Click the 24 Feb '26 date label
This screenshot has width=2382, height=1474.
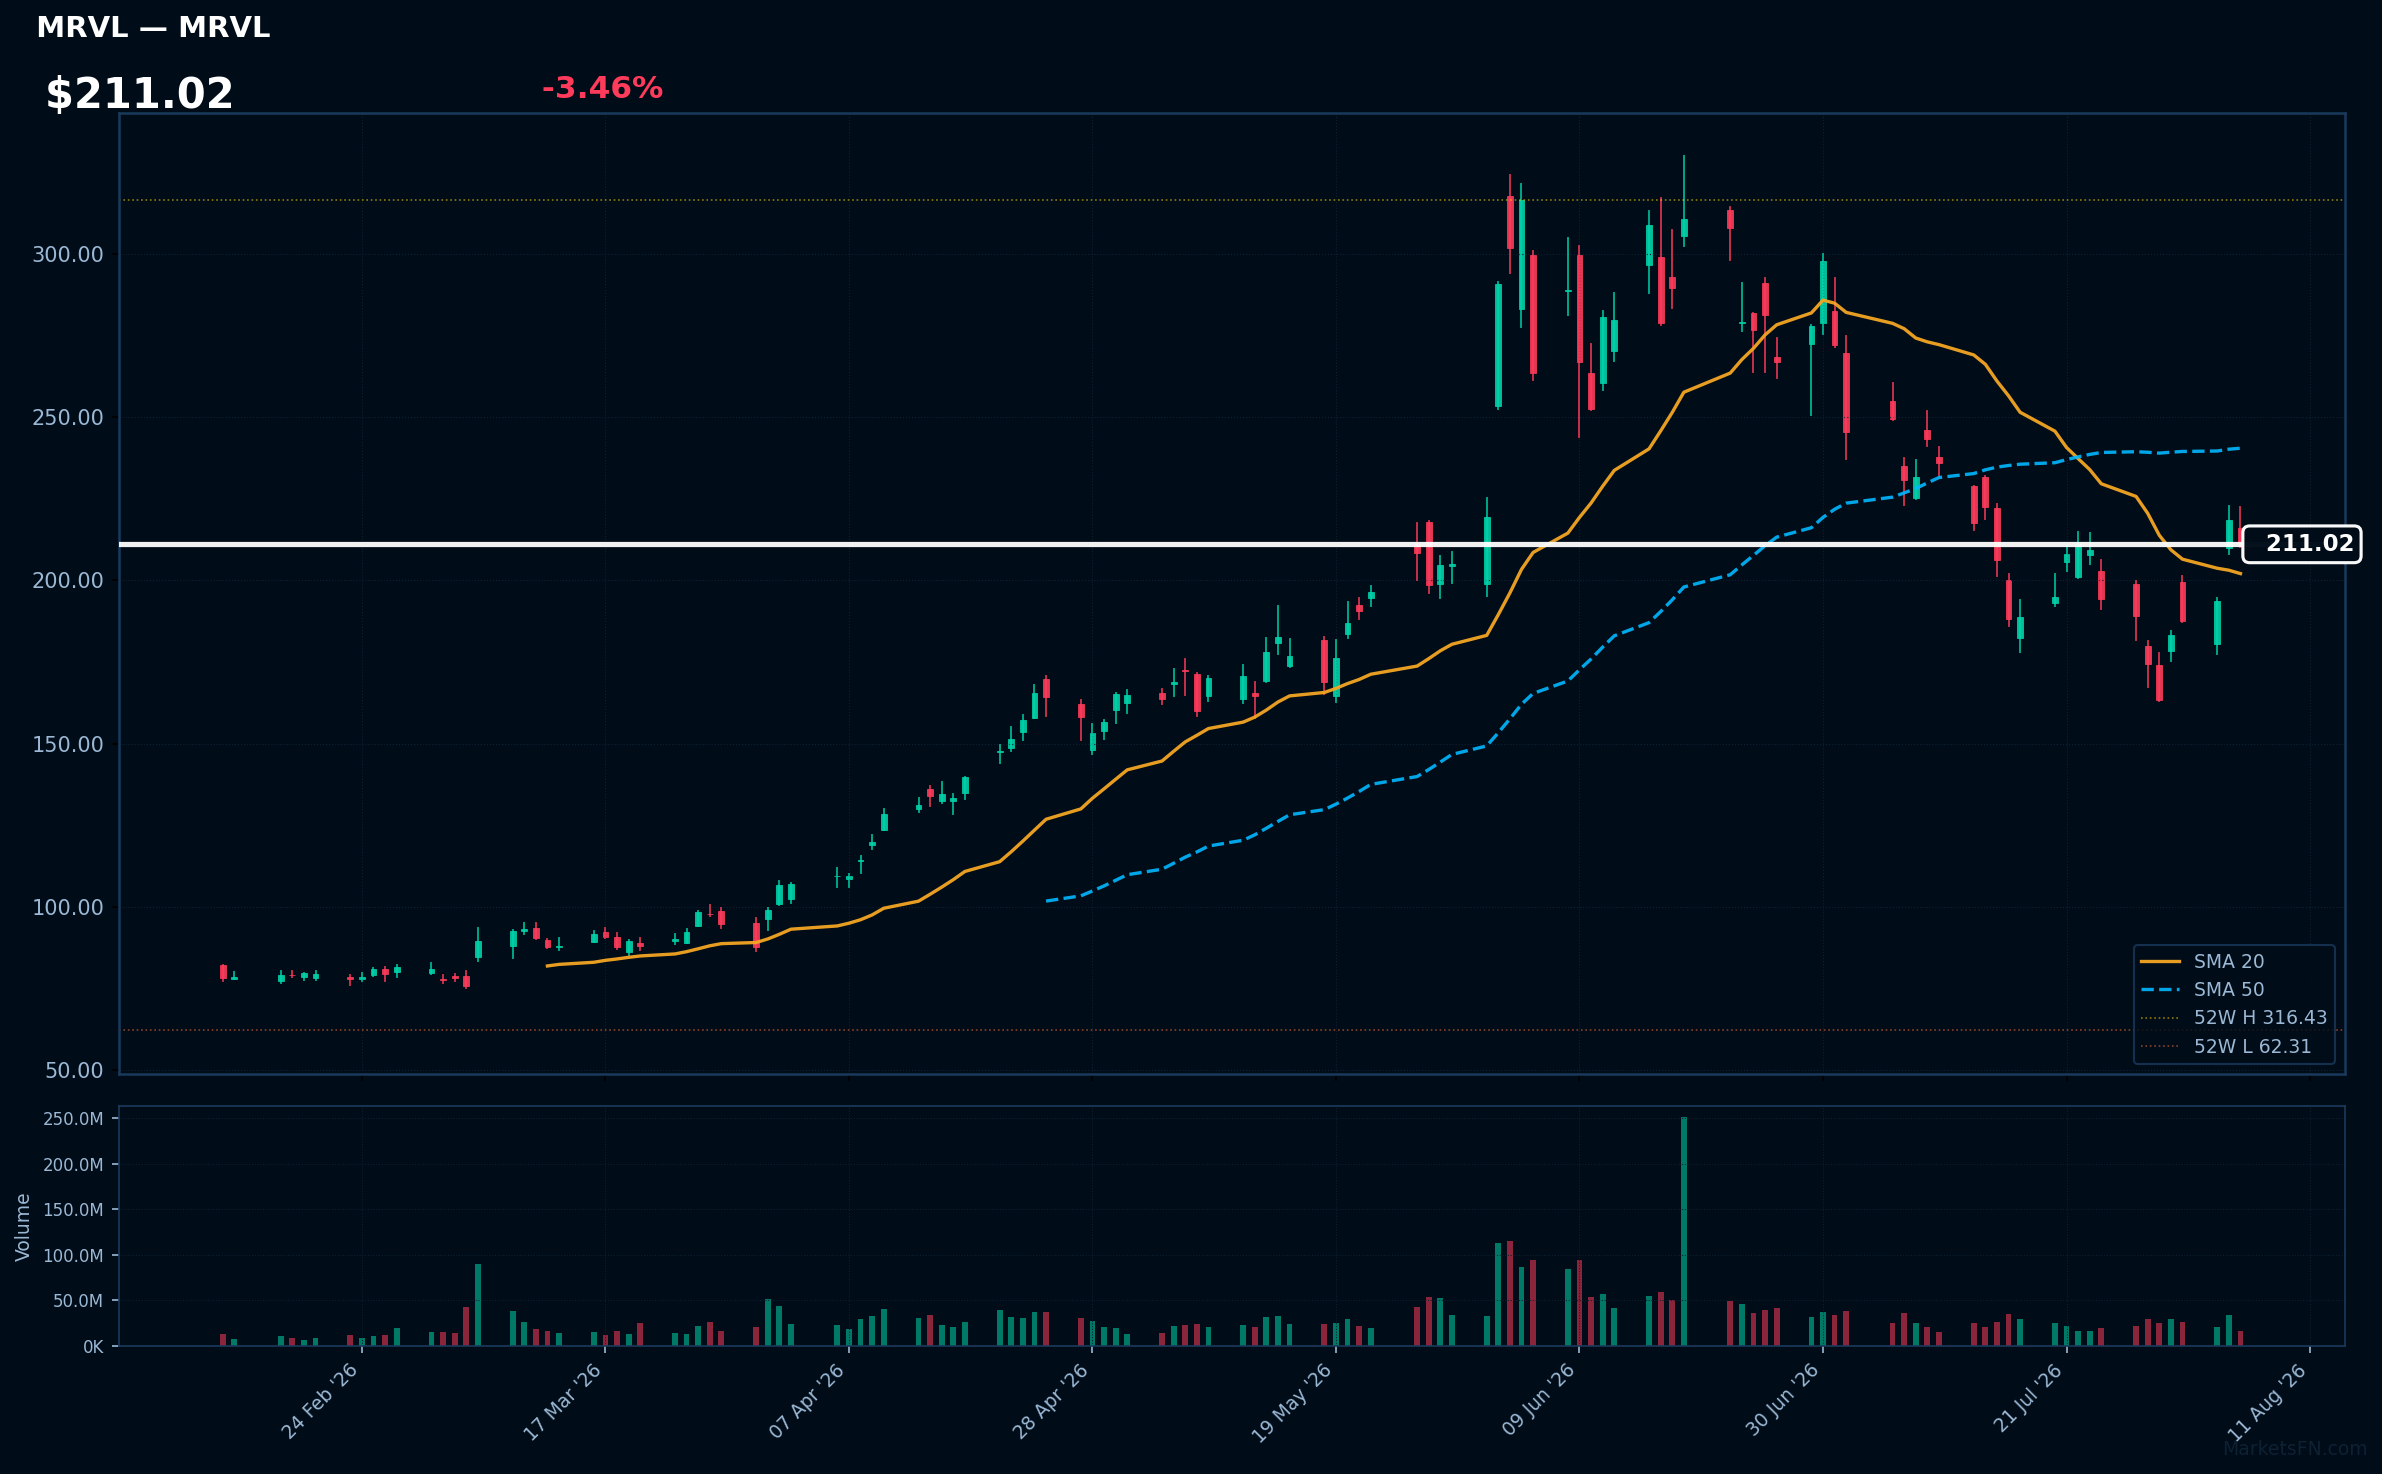tap(319, 1401)
